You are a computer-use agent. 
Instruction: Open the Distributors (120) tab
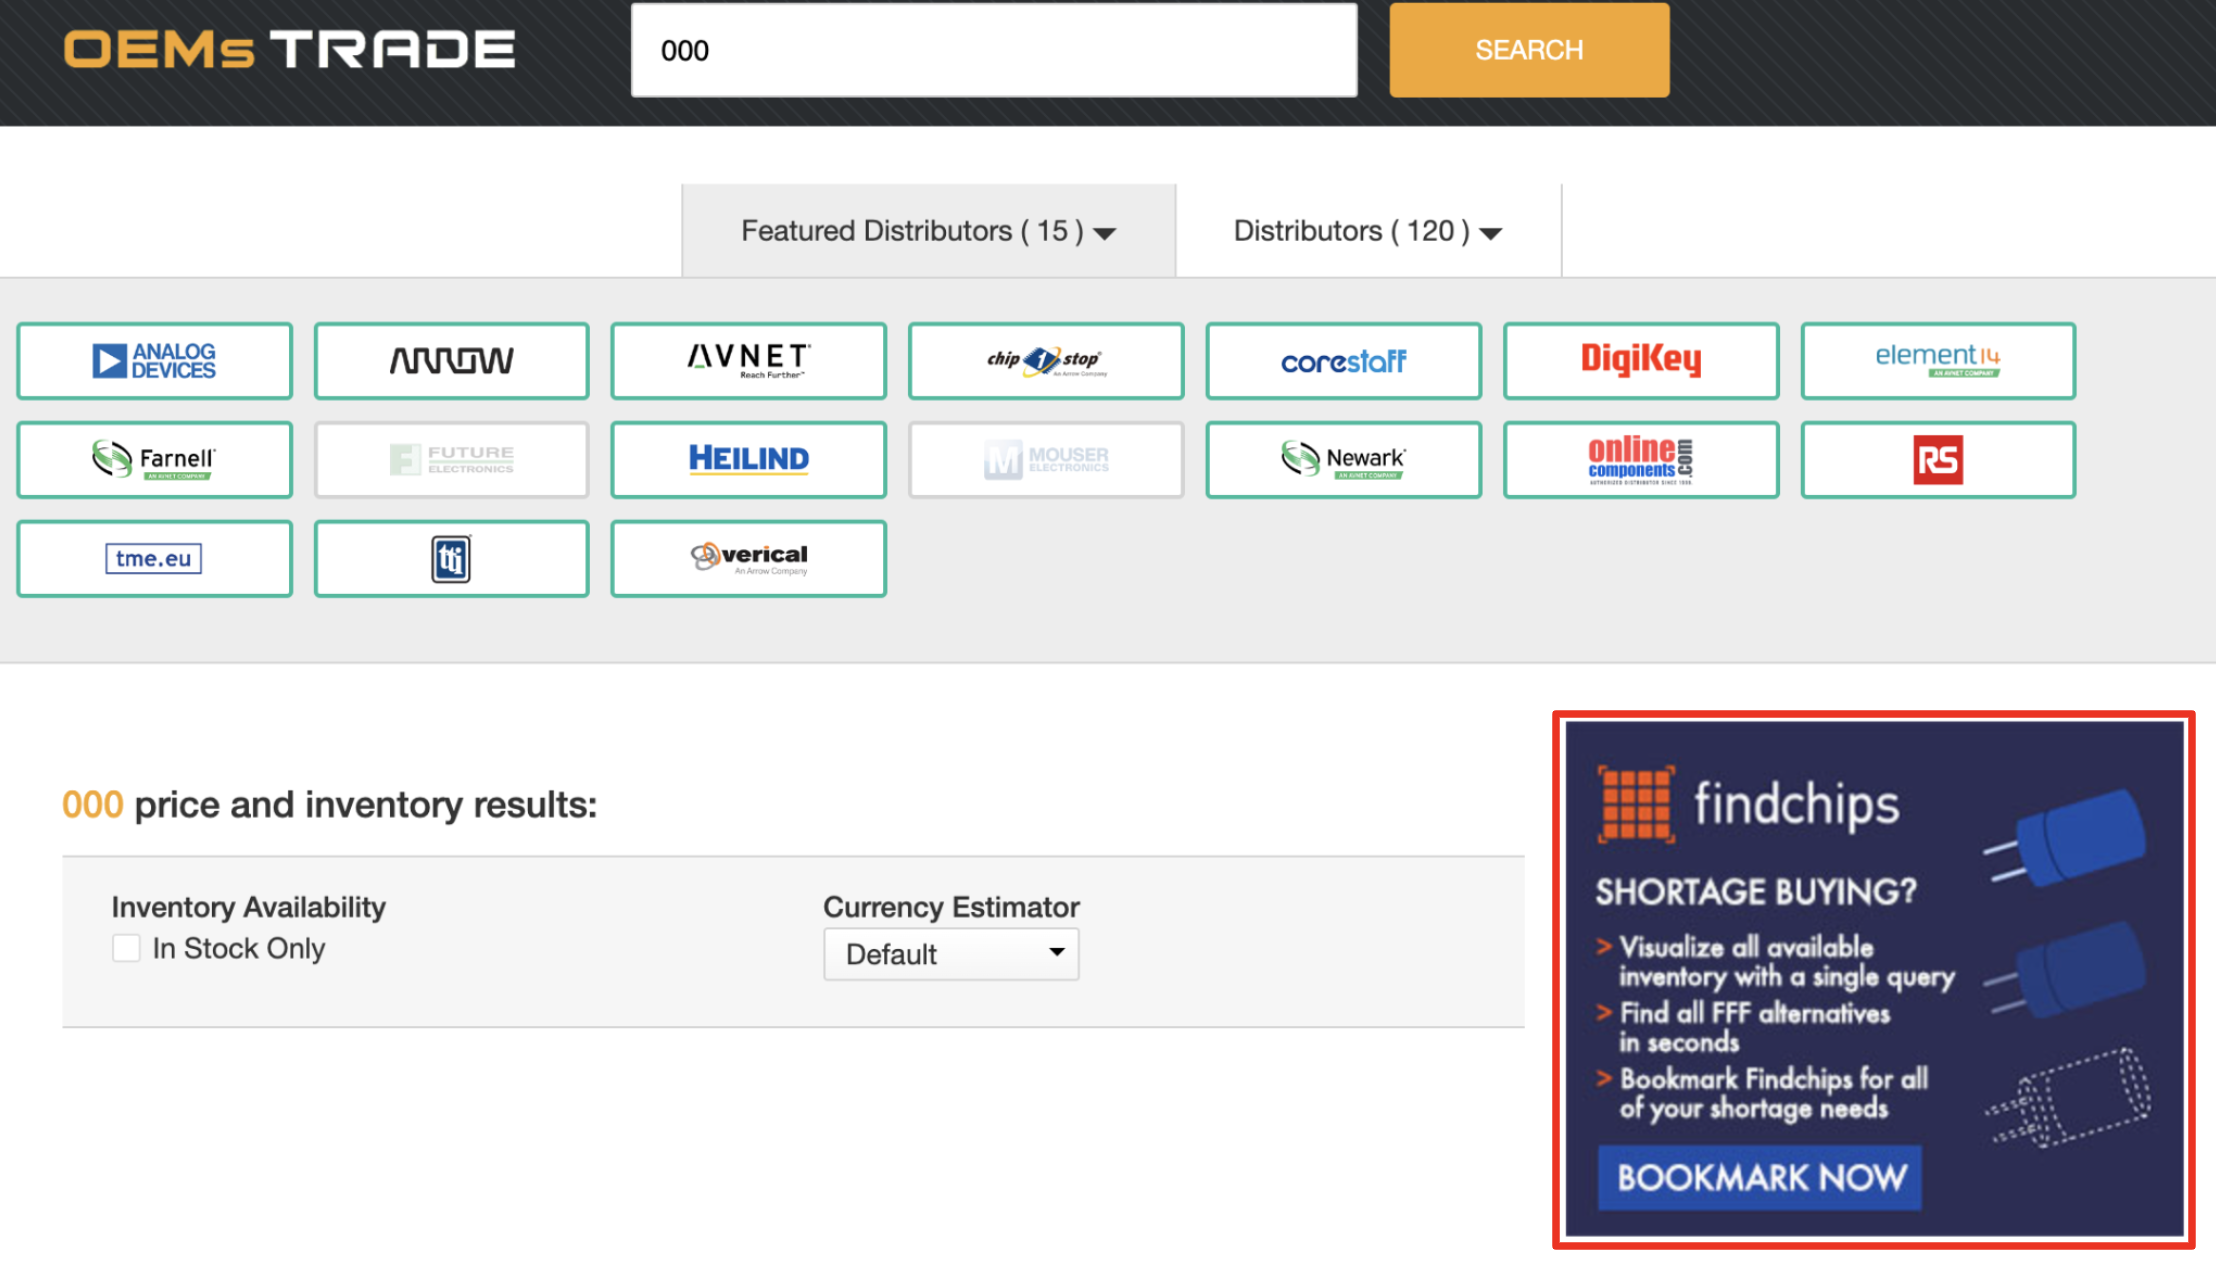click(x=1368, y=231)
